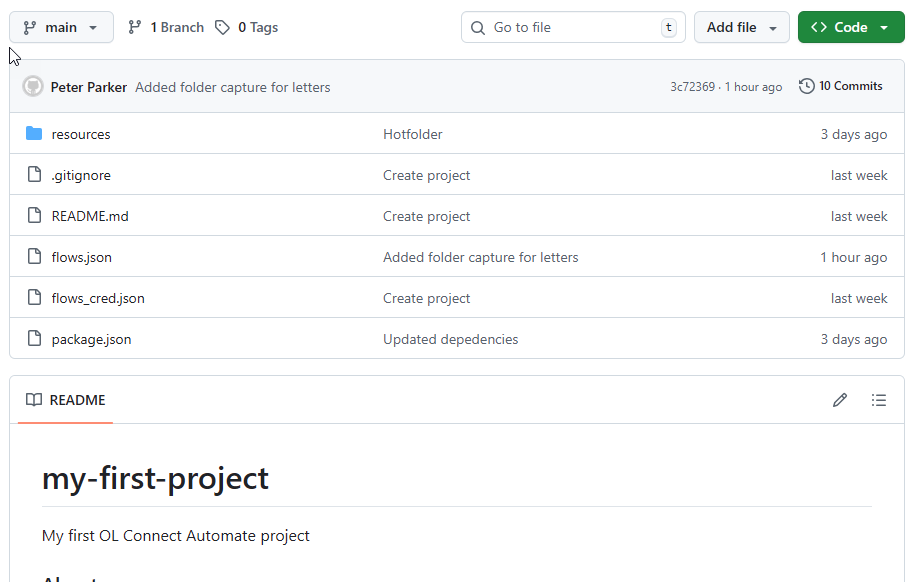Screen dimensions: 913x582
Task: Click the flows_cred.json file icon
Action: point(34,298)
